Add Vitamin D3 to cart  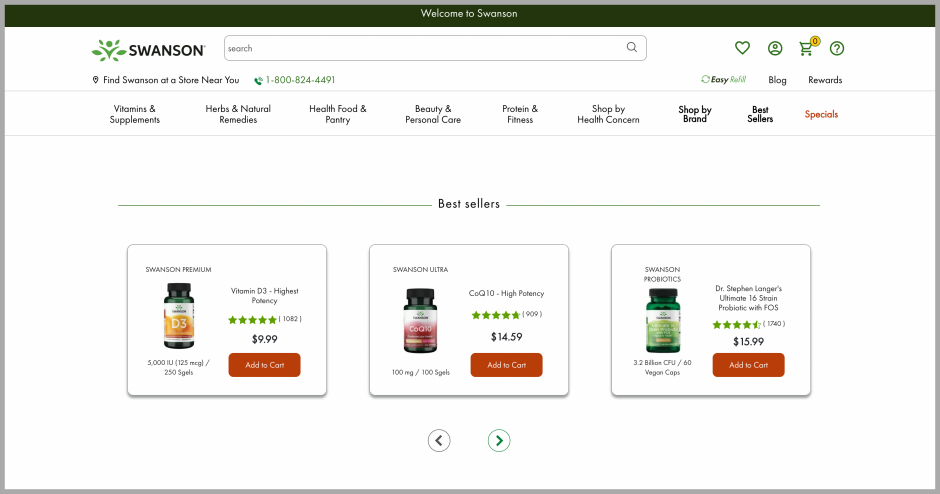[x=264, y=365]
